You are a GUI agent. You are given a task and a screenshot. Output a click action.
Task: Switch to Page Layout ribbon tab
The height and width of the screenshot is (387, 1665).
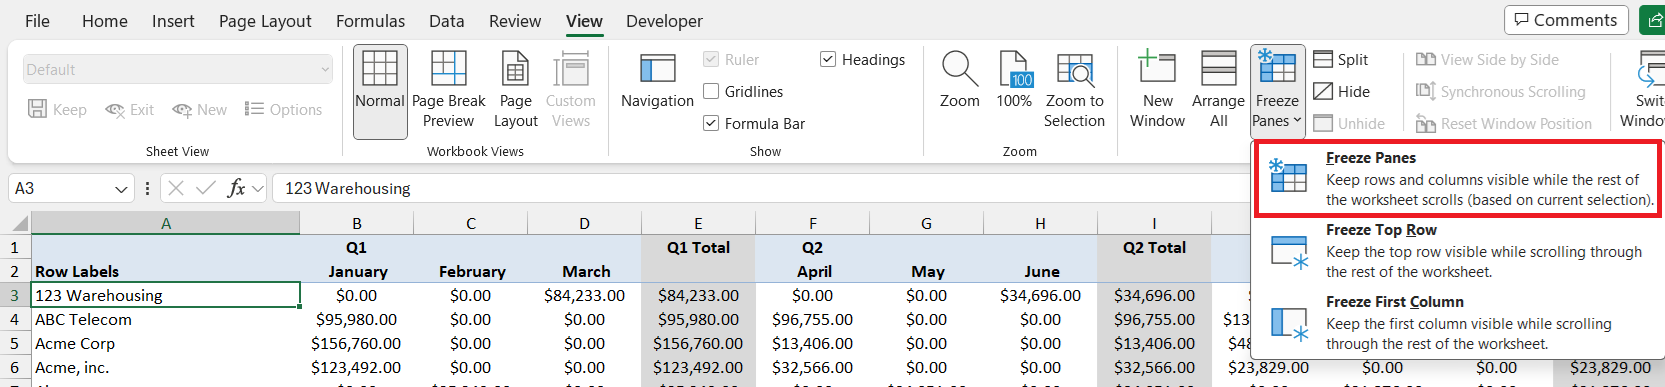tap(265, 21)
